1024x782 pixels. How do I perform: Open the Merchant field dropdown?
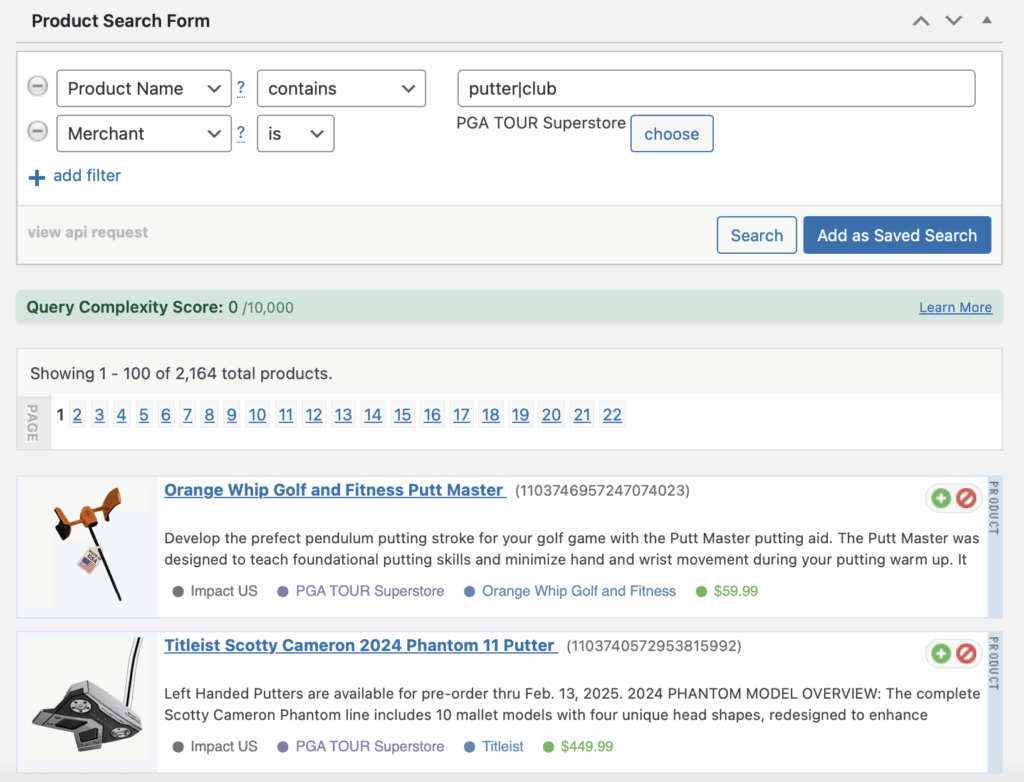tap(144, 133)
